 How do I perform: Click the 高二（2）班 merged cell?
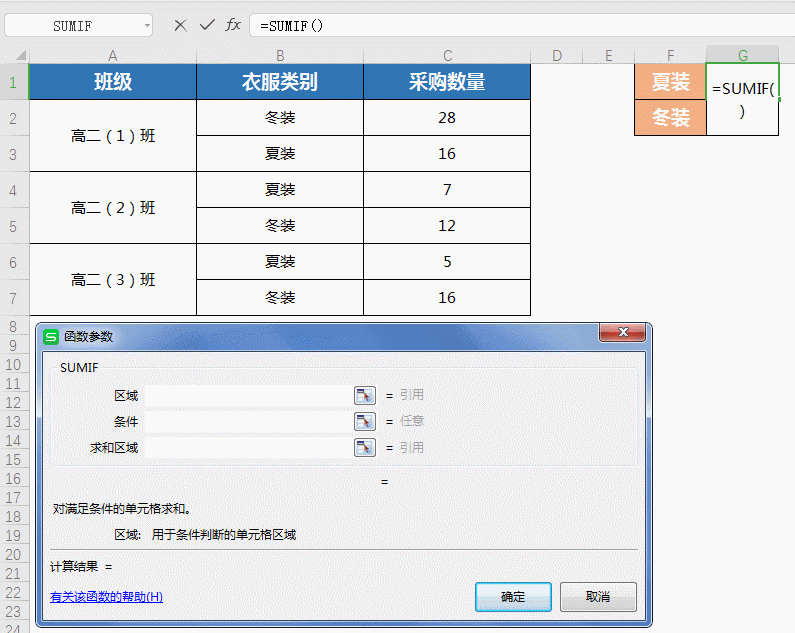click(x=113, y=208)
